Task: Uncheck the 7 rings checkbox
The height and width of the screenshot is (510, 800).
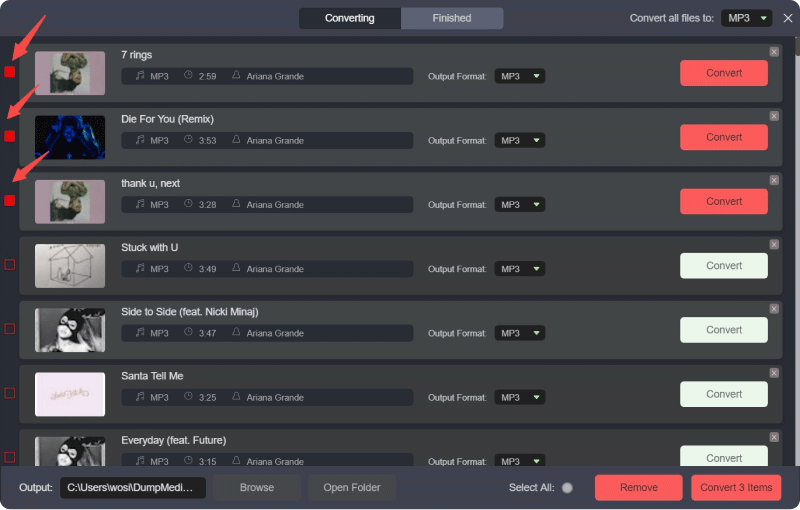Action: (10, 72)
